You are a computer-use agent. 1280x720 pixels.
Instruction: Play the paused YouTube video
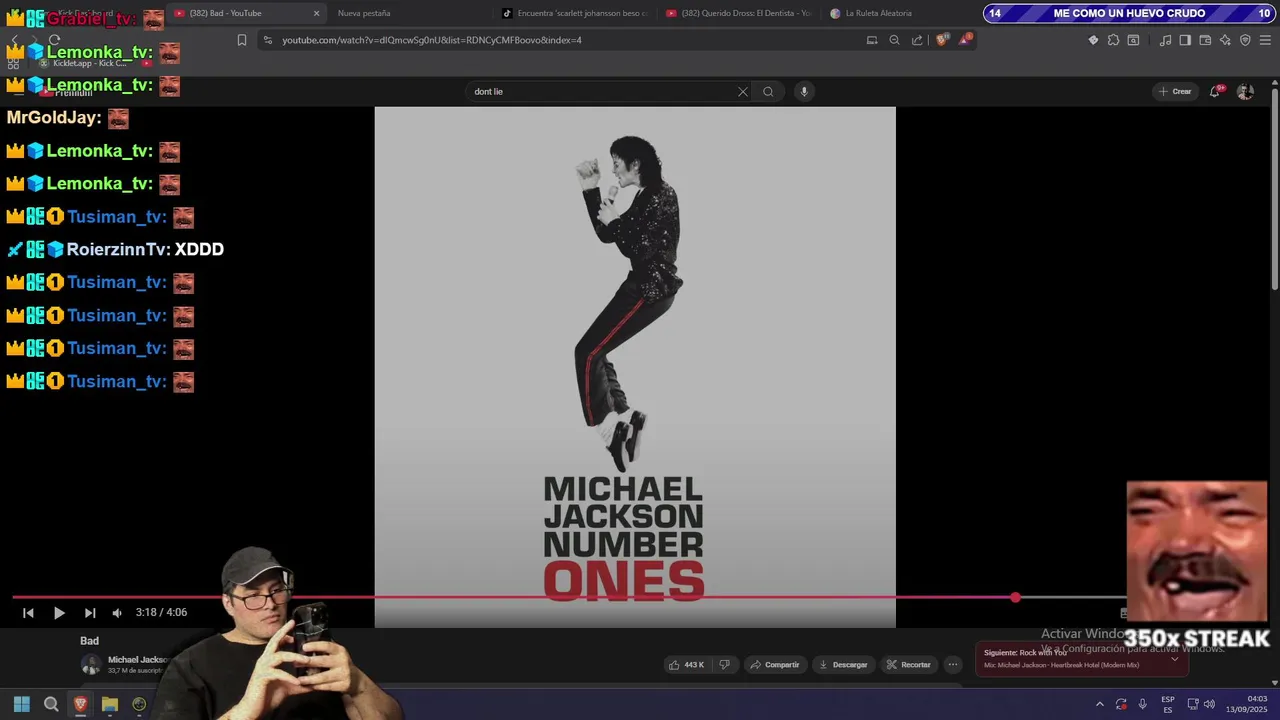click(59, 613)
